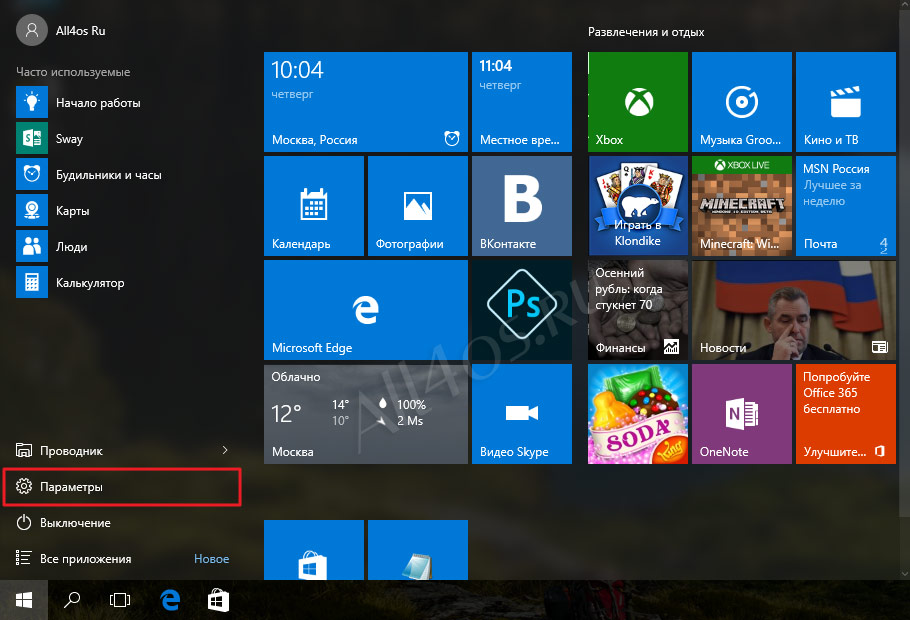Launch Edge from the taskbar
Image resolution: width=910 pixels, height=620 pixels.
point(170,600)
